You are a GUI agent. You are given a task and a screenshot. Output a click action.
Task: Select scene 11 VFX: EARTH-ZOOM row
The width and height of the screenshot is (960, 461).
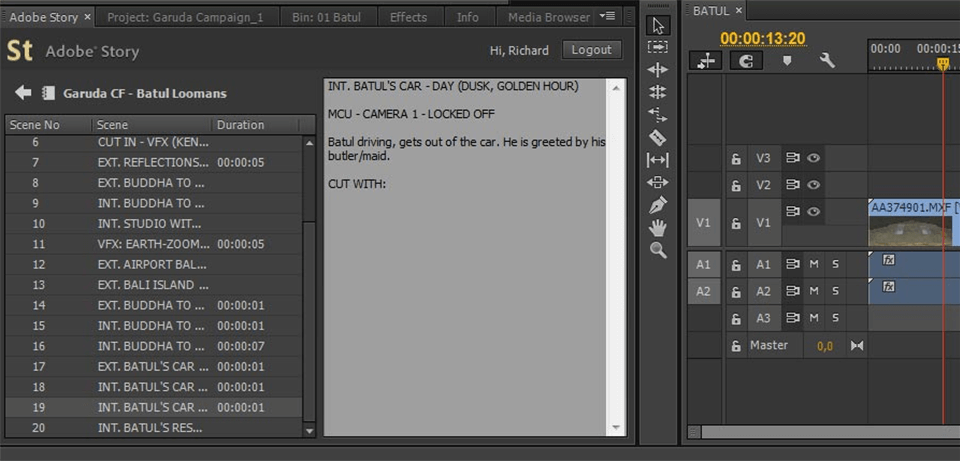tap(154, 244)
